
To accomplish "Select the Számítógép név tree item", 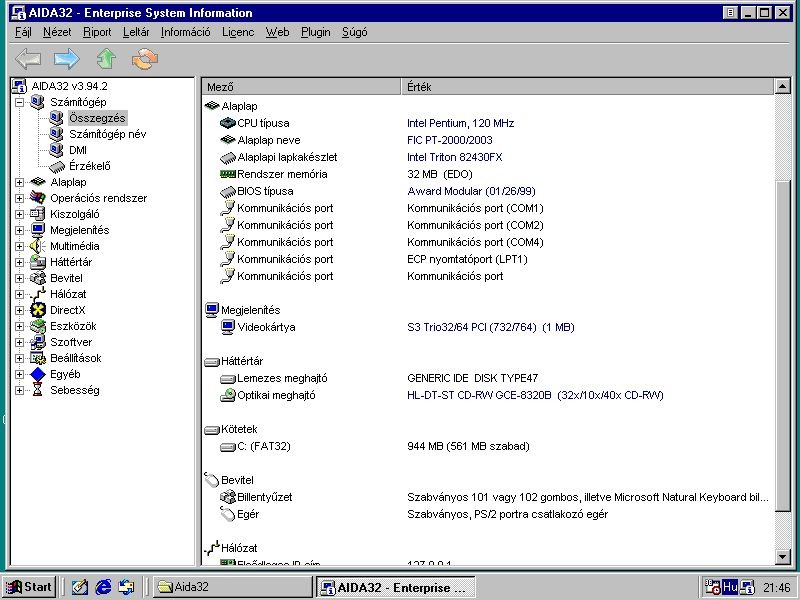I will [x=108, y=134].
